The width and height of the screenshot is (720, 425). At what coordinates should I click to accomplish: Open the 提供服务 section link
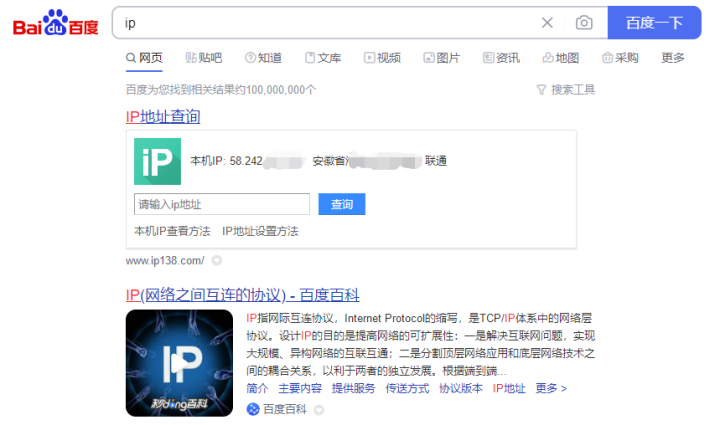(x=354, y=388)
